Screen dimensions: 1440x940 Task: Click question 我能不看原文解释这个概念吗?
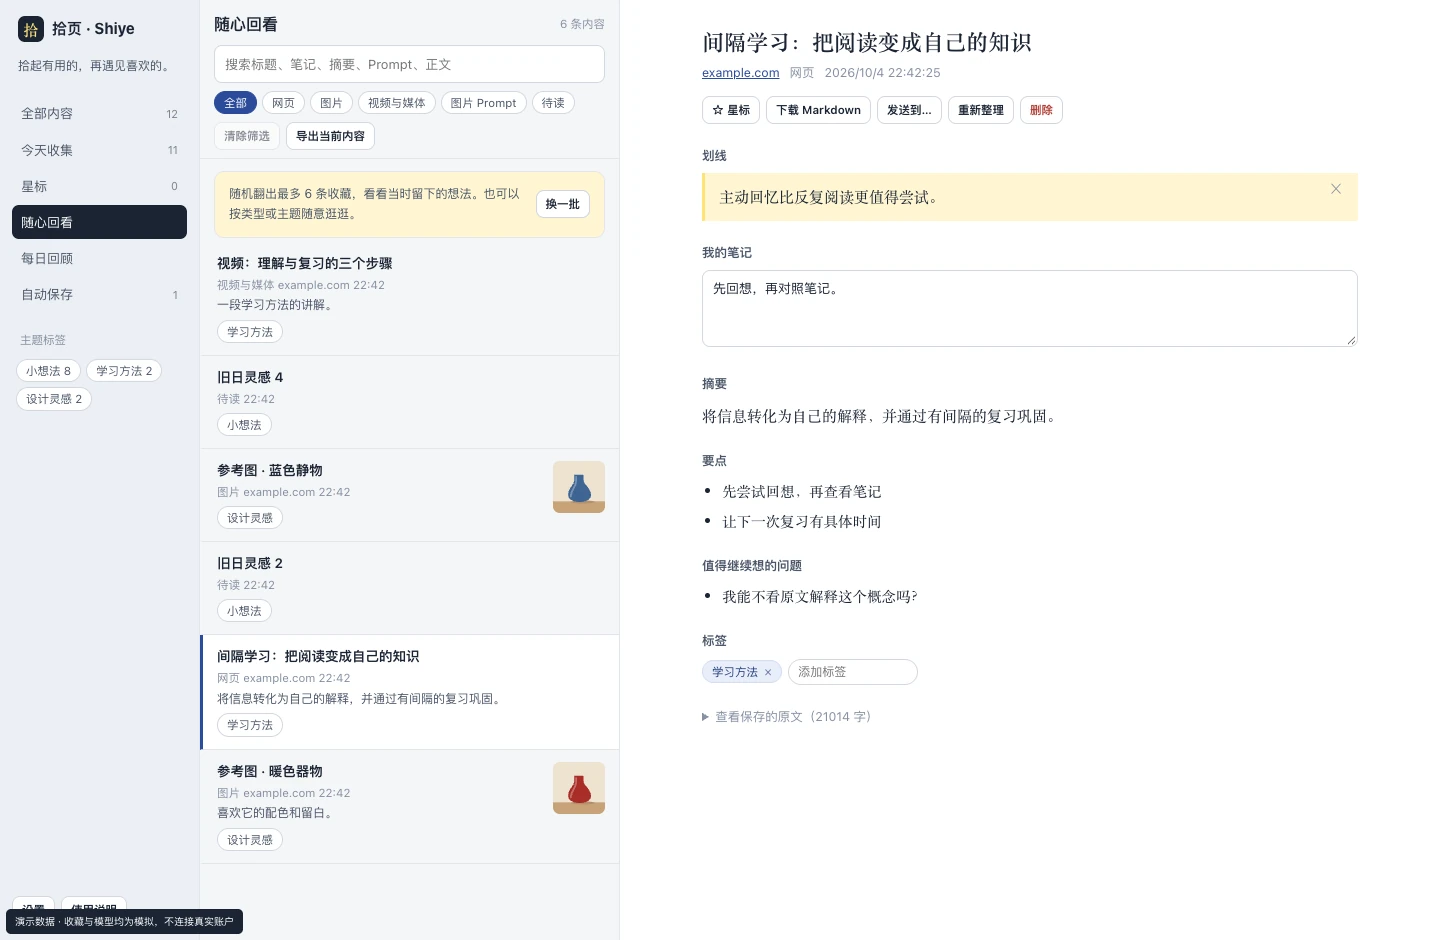pyautogui.click(x=820, y=597)
